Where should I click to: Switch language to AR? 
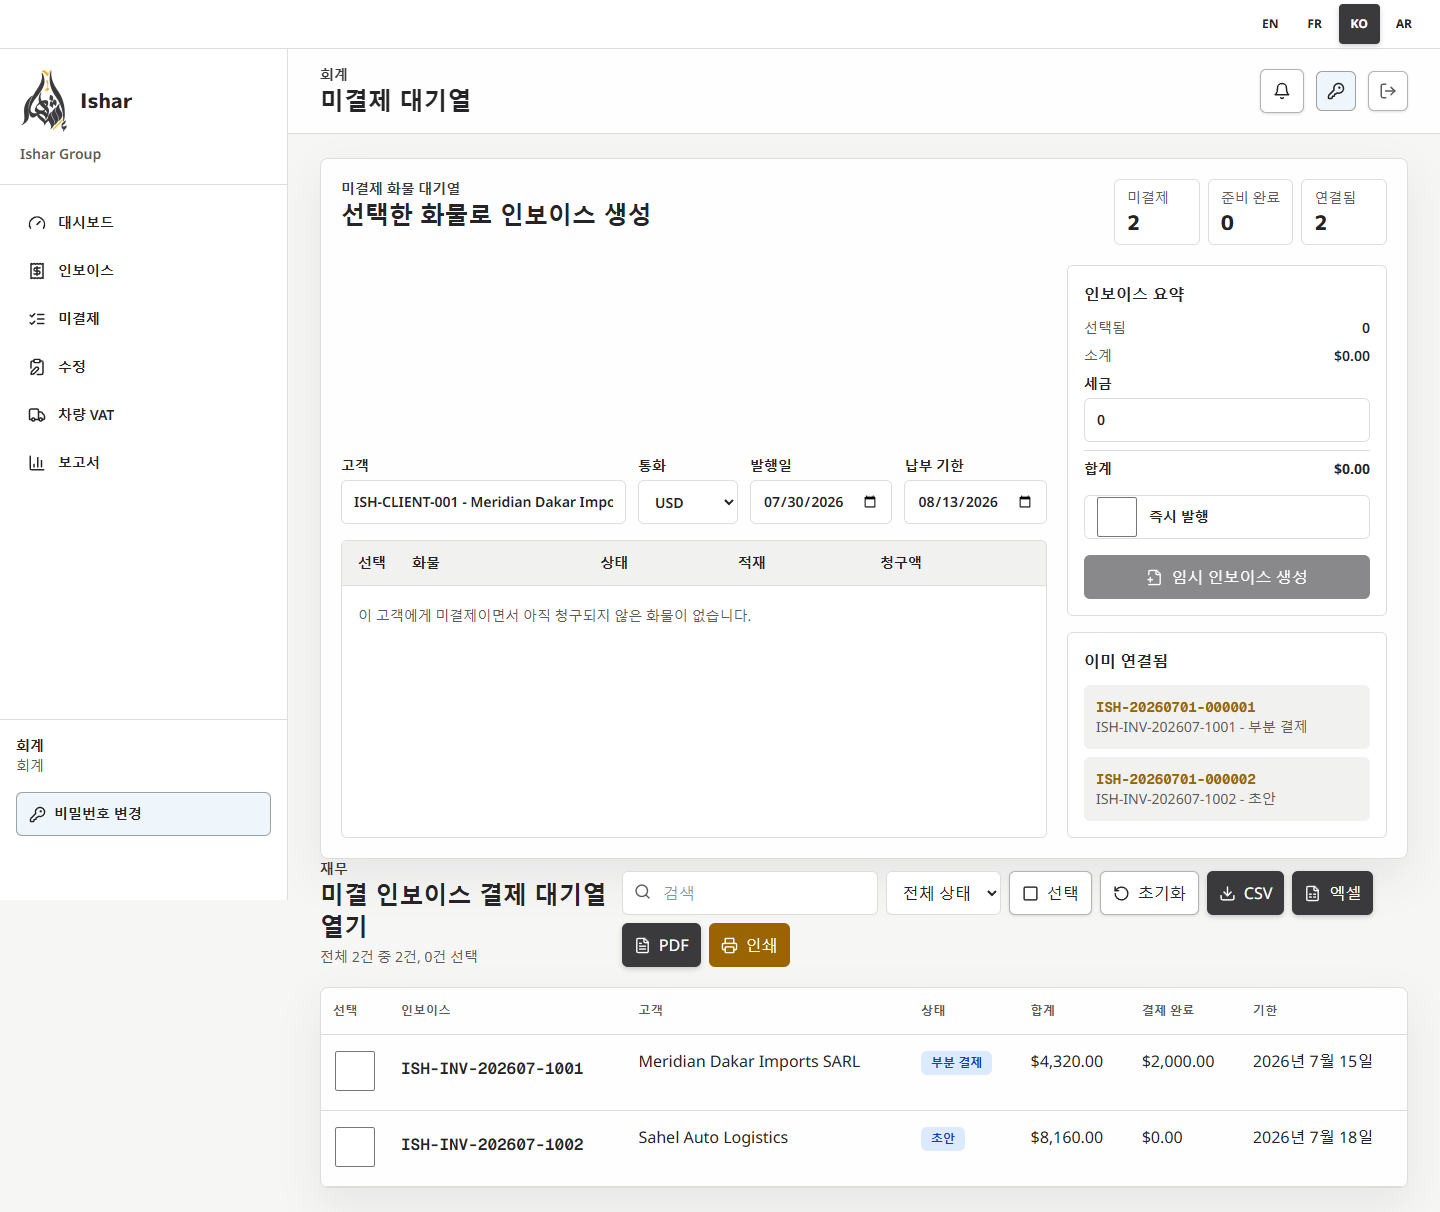pos(1404,24)
